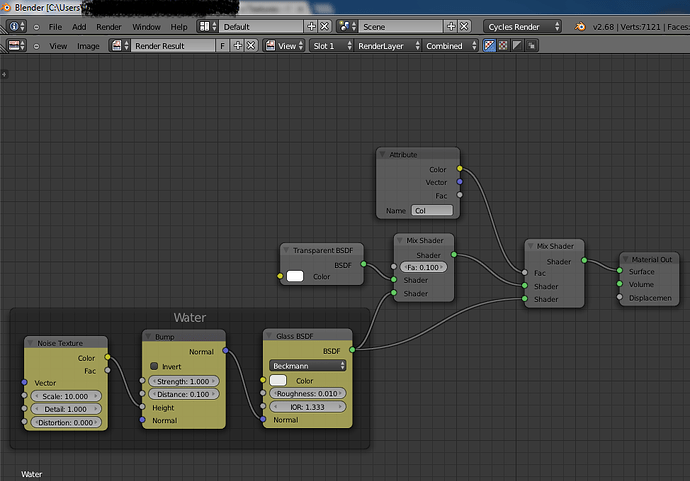The width and height of the screenshot is (690, 481).
Task: Enable Color channel display
Action: point(503,46)
